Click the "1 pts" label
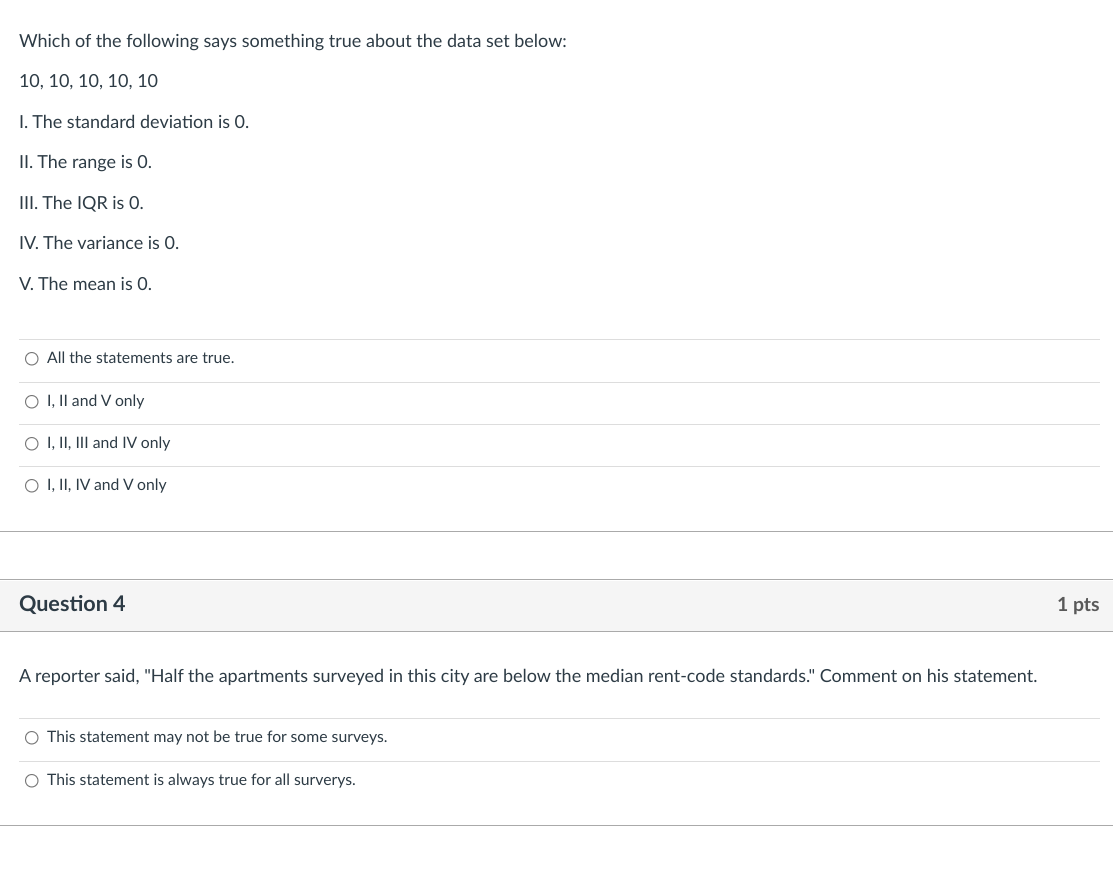Viewport: 1113px width, 870px height. [x=1078, y=605]
